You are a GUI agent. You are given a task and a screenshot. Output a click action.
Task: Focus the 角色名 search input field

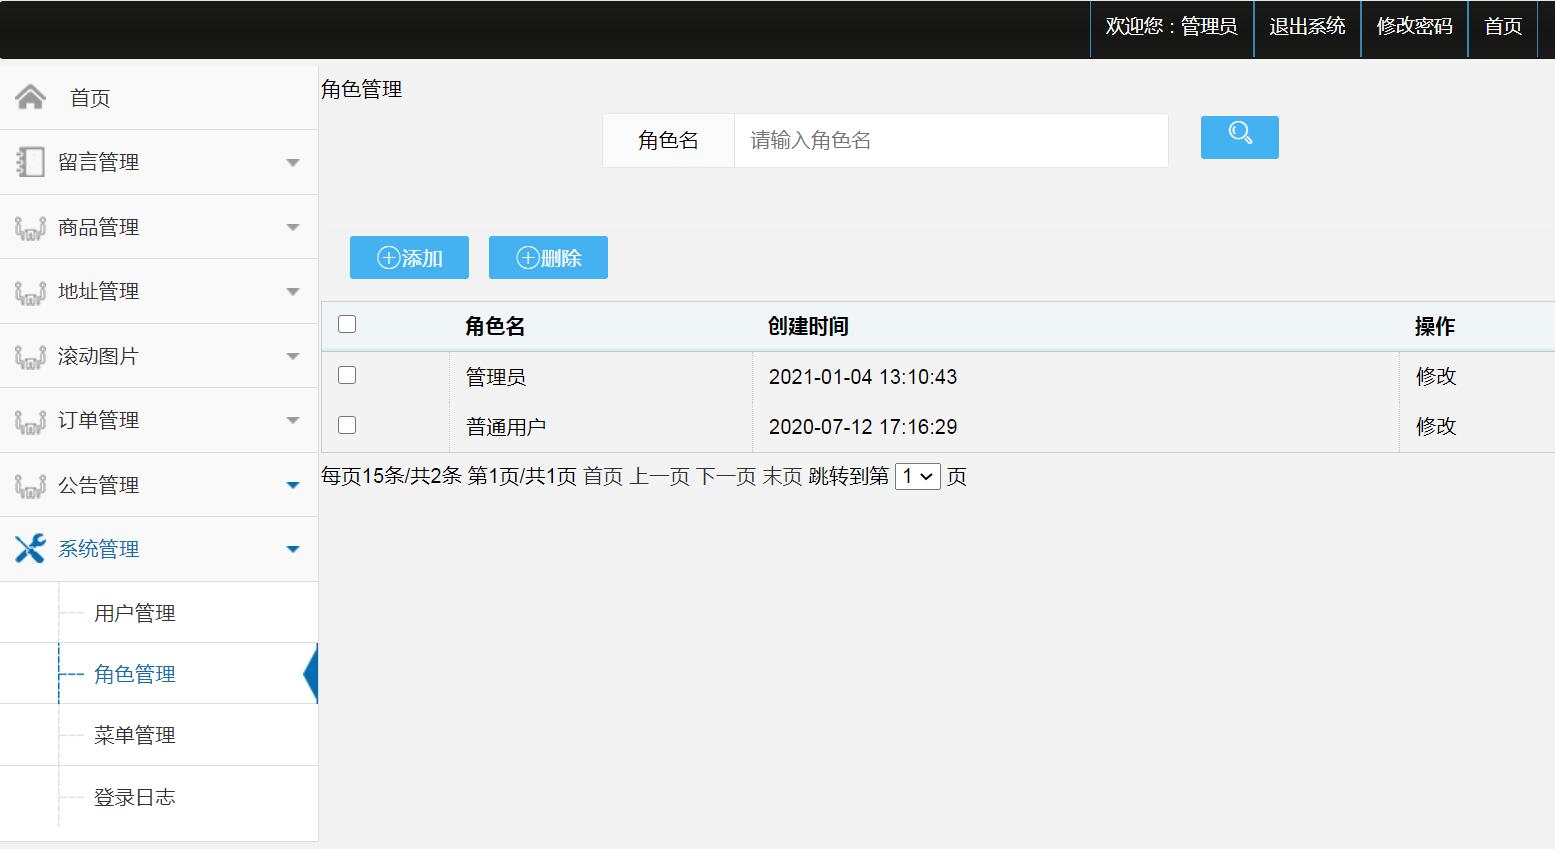(951, 140)
